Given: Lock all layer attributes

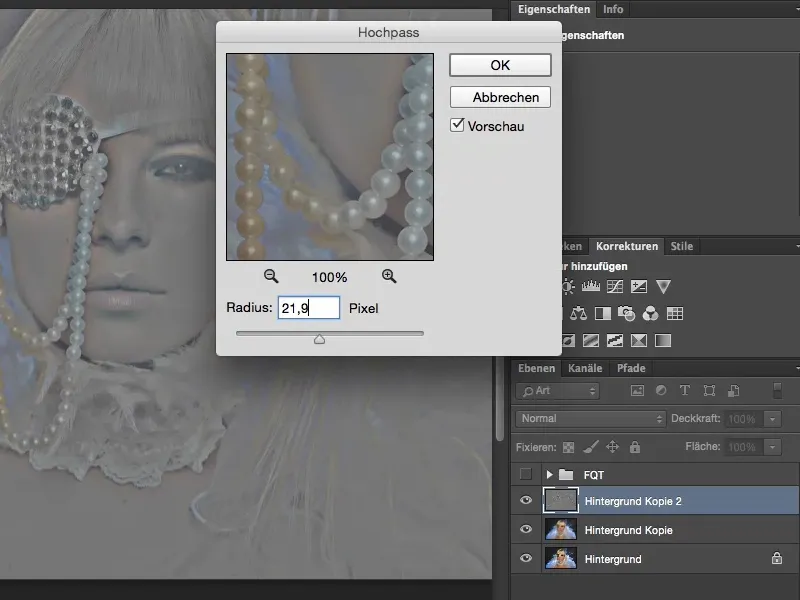Looking at the screenshot, I should (635, 447).
